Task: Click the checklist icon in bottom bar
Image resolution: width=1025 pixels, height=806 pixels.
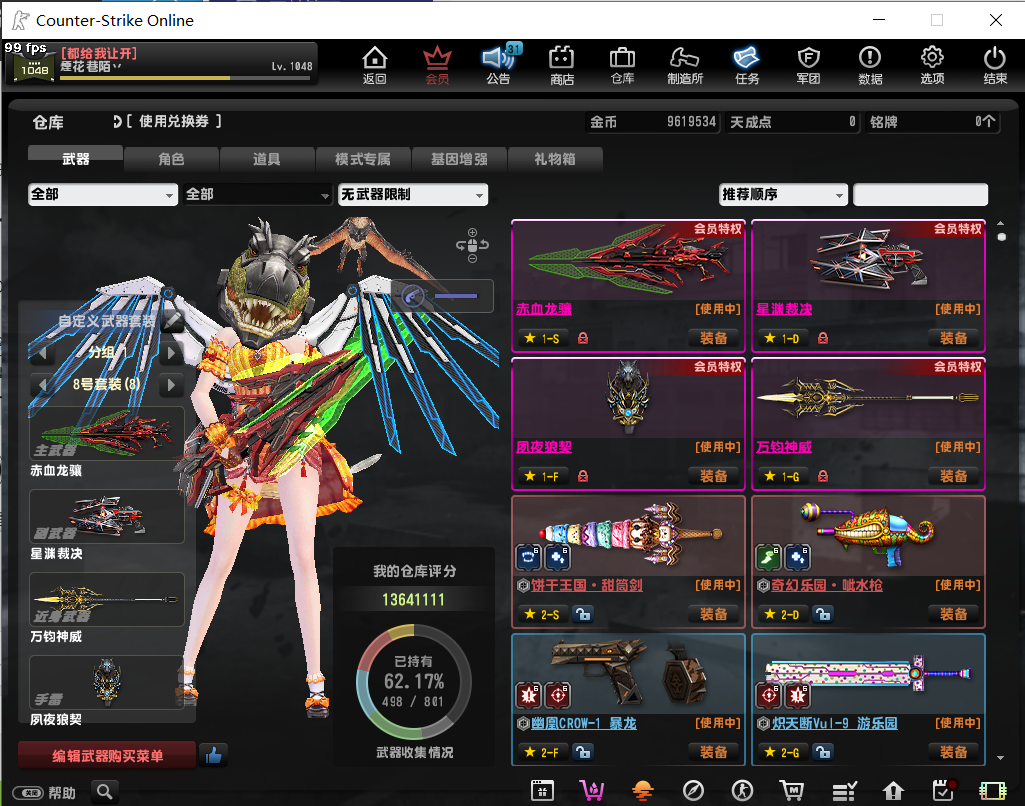Action: (844, 791)
